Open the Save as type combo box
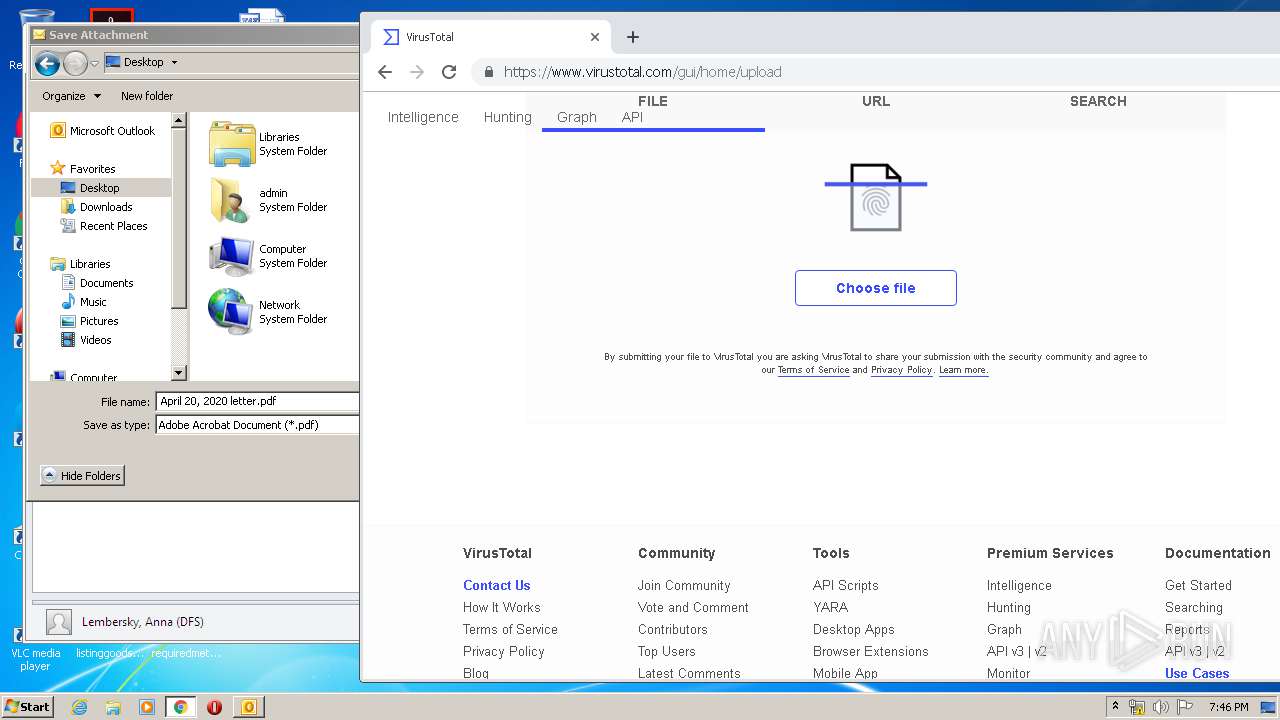Image resolution: width=1280 pixels, height=720 pixels. point(258,425)
